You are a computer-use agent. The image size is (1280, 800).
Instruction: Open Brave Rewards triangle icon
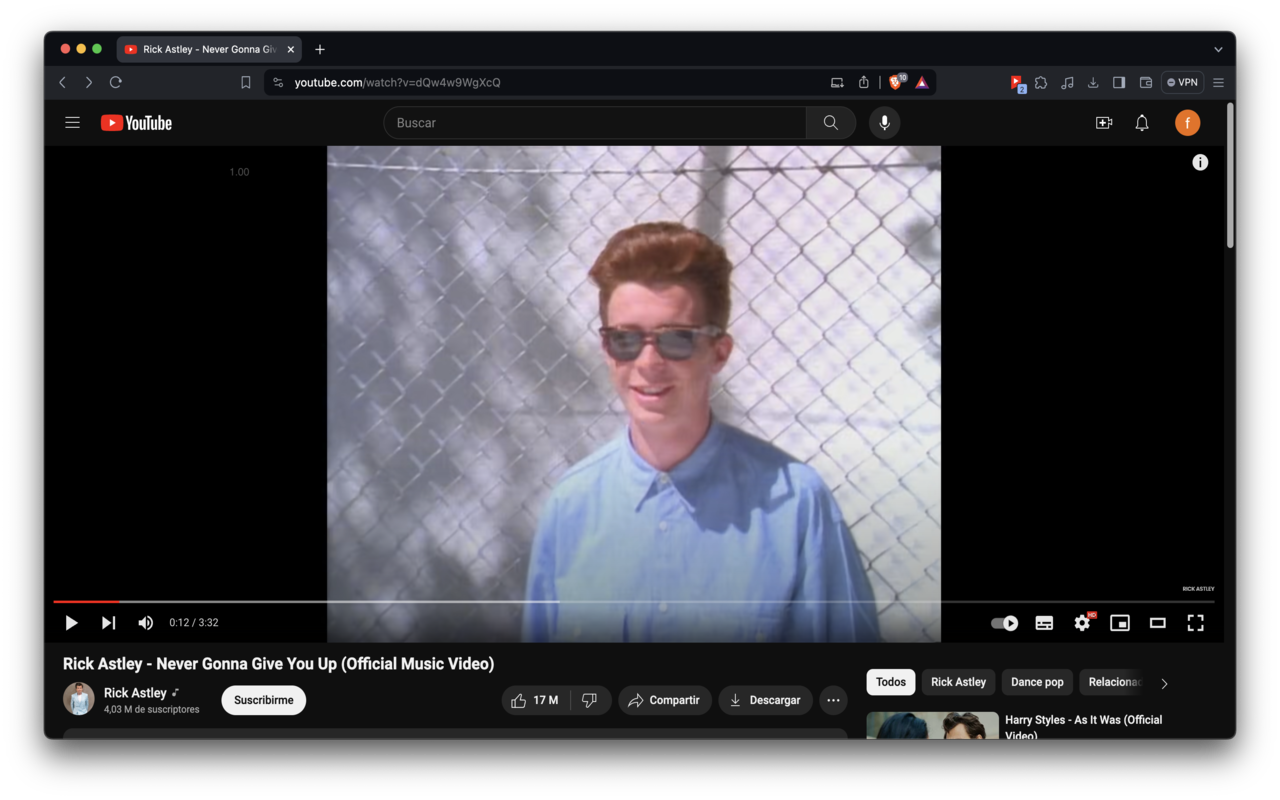click(922, 82)
